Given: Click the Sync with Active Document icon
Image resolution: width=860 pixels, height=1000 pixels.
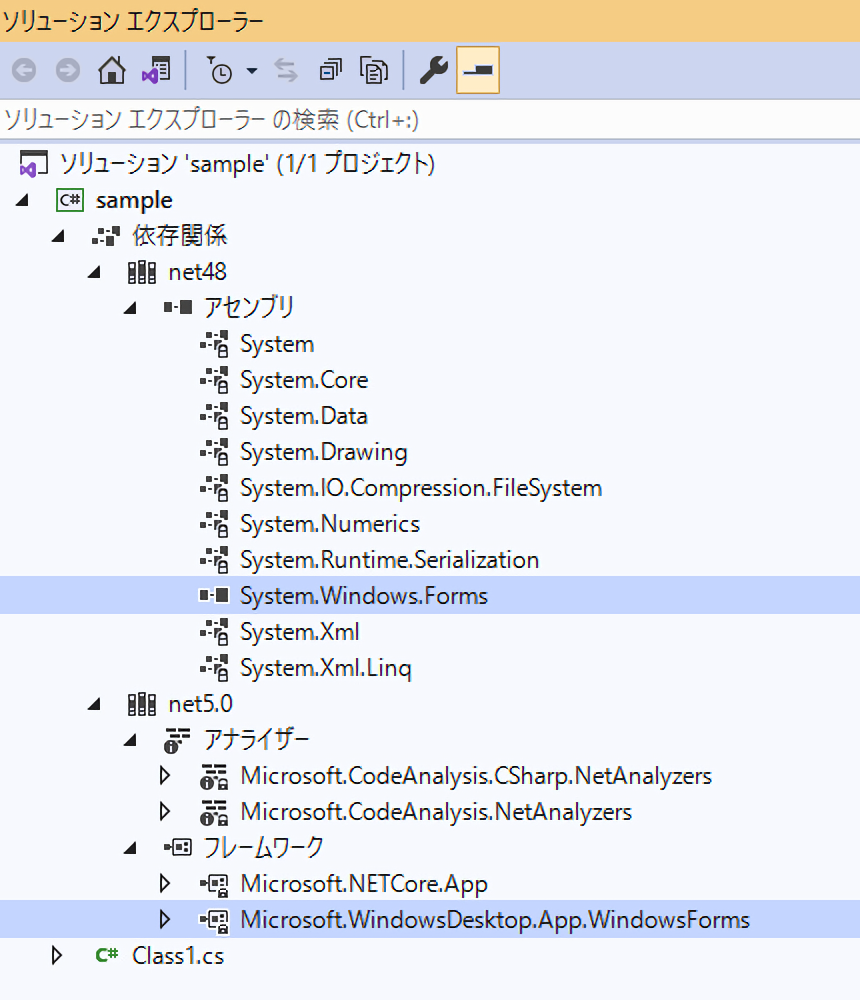Looking at the screenshot, I should (286, 71).
